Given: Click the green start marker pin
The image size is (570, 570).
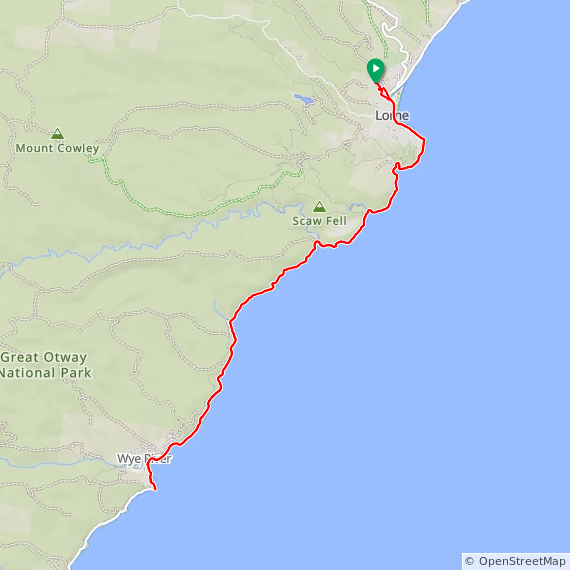Looking at the screenshot, I should point(376,70).
